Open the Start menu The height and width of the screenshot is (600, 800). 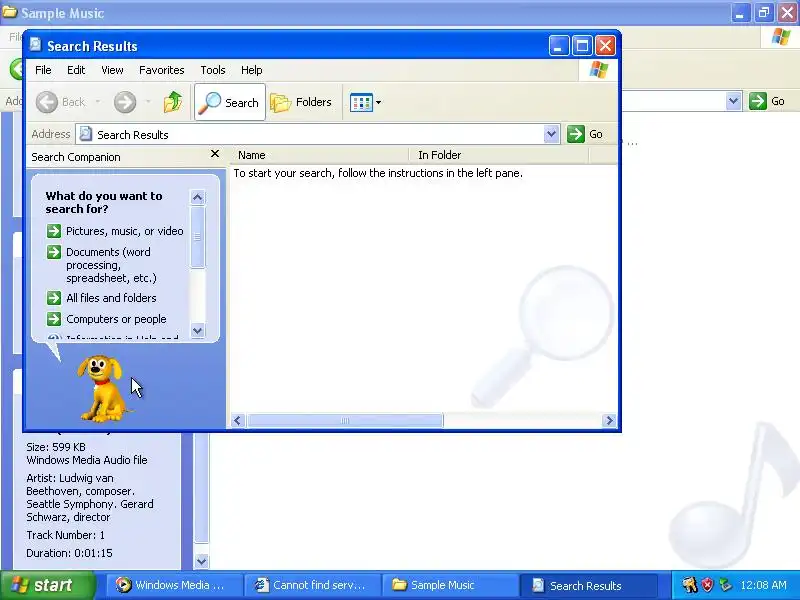click(x=48, y=585)
